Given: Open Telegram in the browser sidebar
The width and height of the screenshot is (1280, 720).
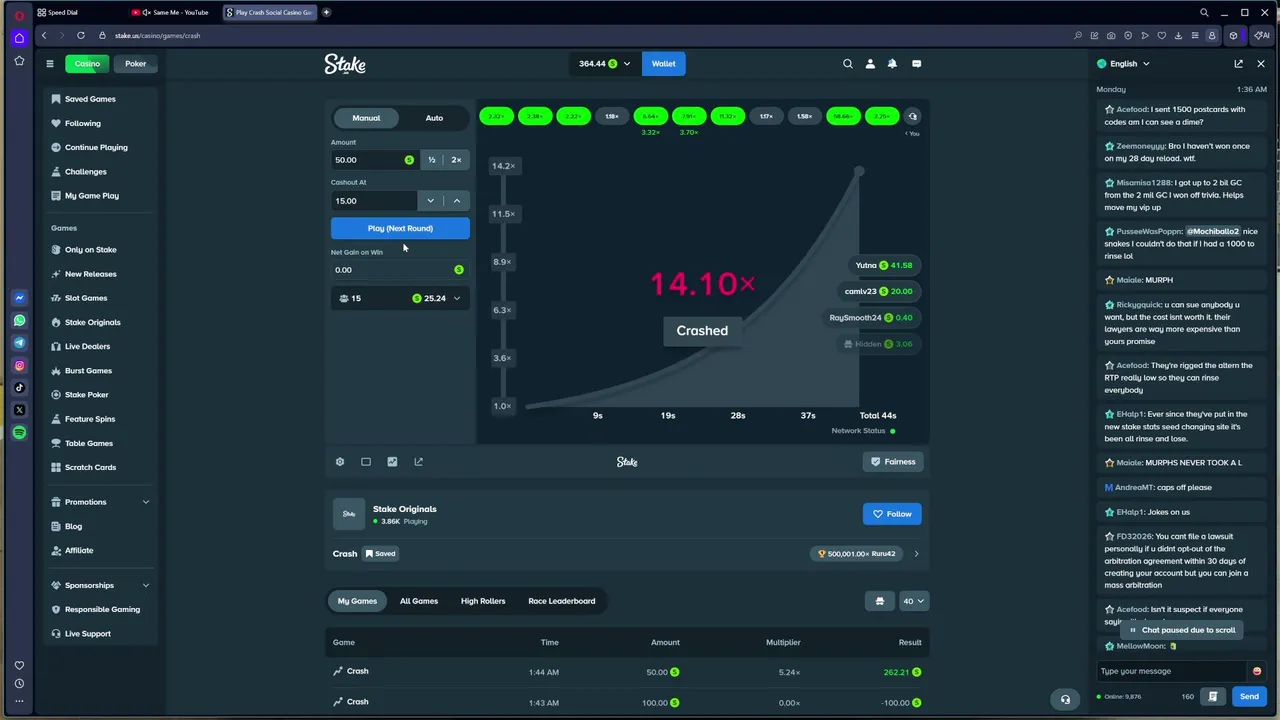Looking at the screenshot, I should pos(19,343).
